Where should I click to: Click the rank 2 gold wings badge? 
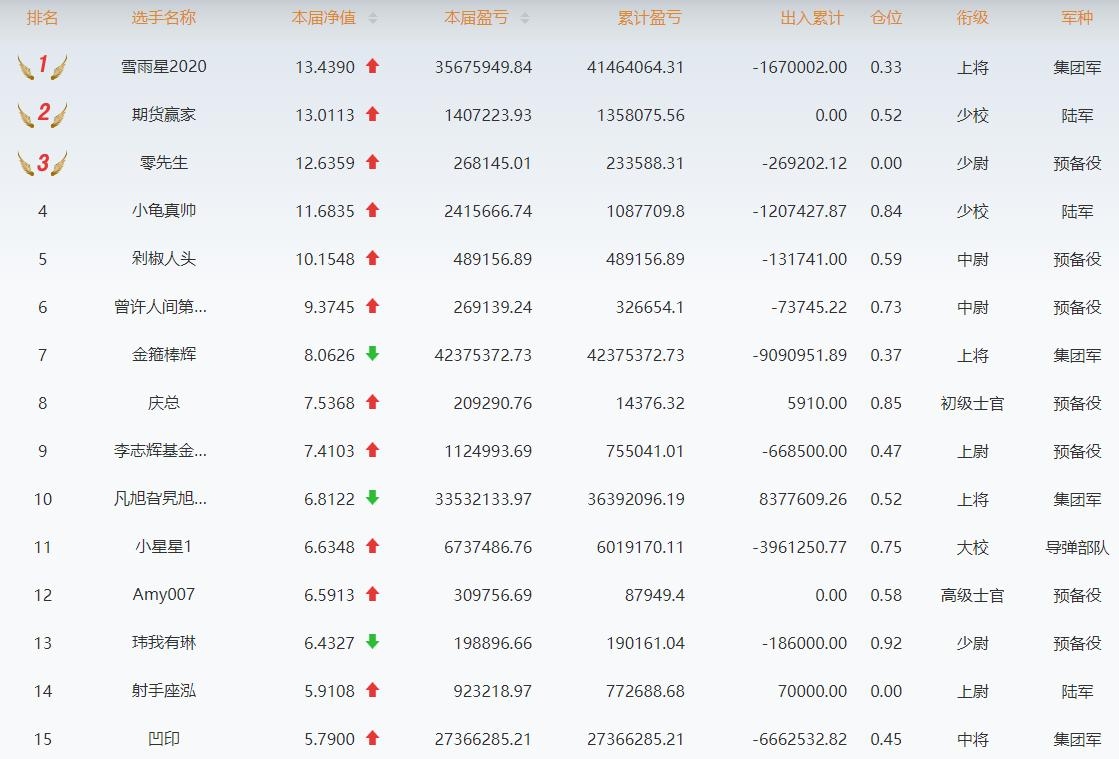[42, 115]
